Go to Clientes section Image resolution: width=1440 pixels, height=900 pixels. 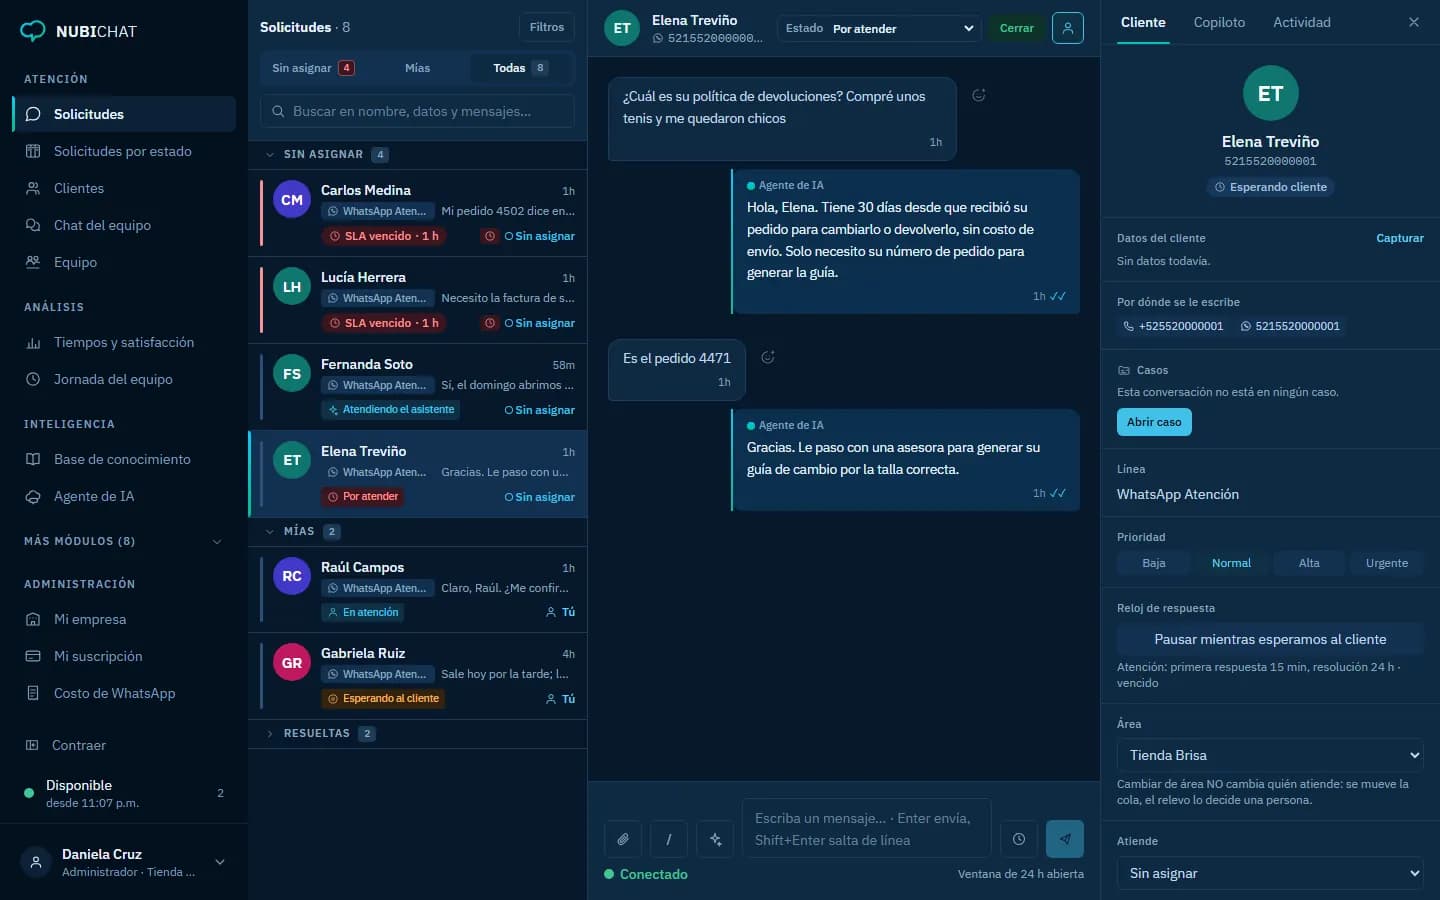coord(124,188)
